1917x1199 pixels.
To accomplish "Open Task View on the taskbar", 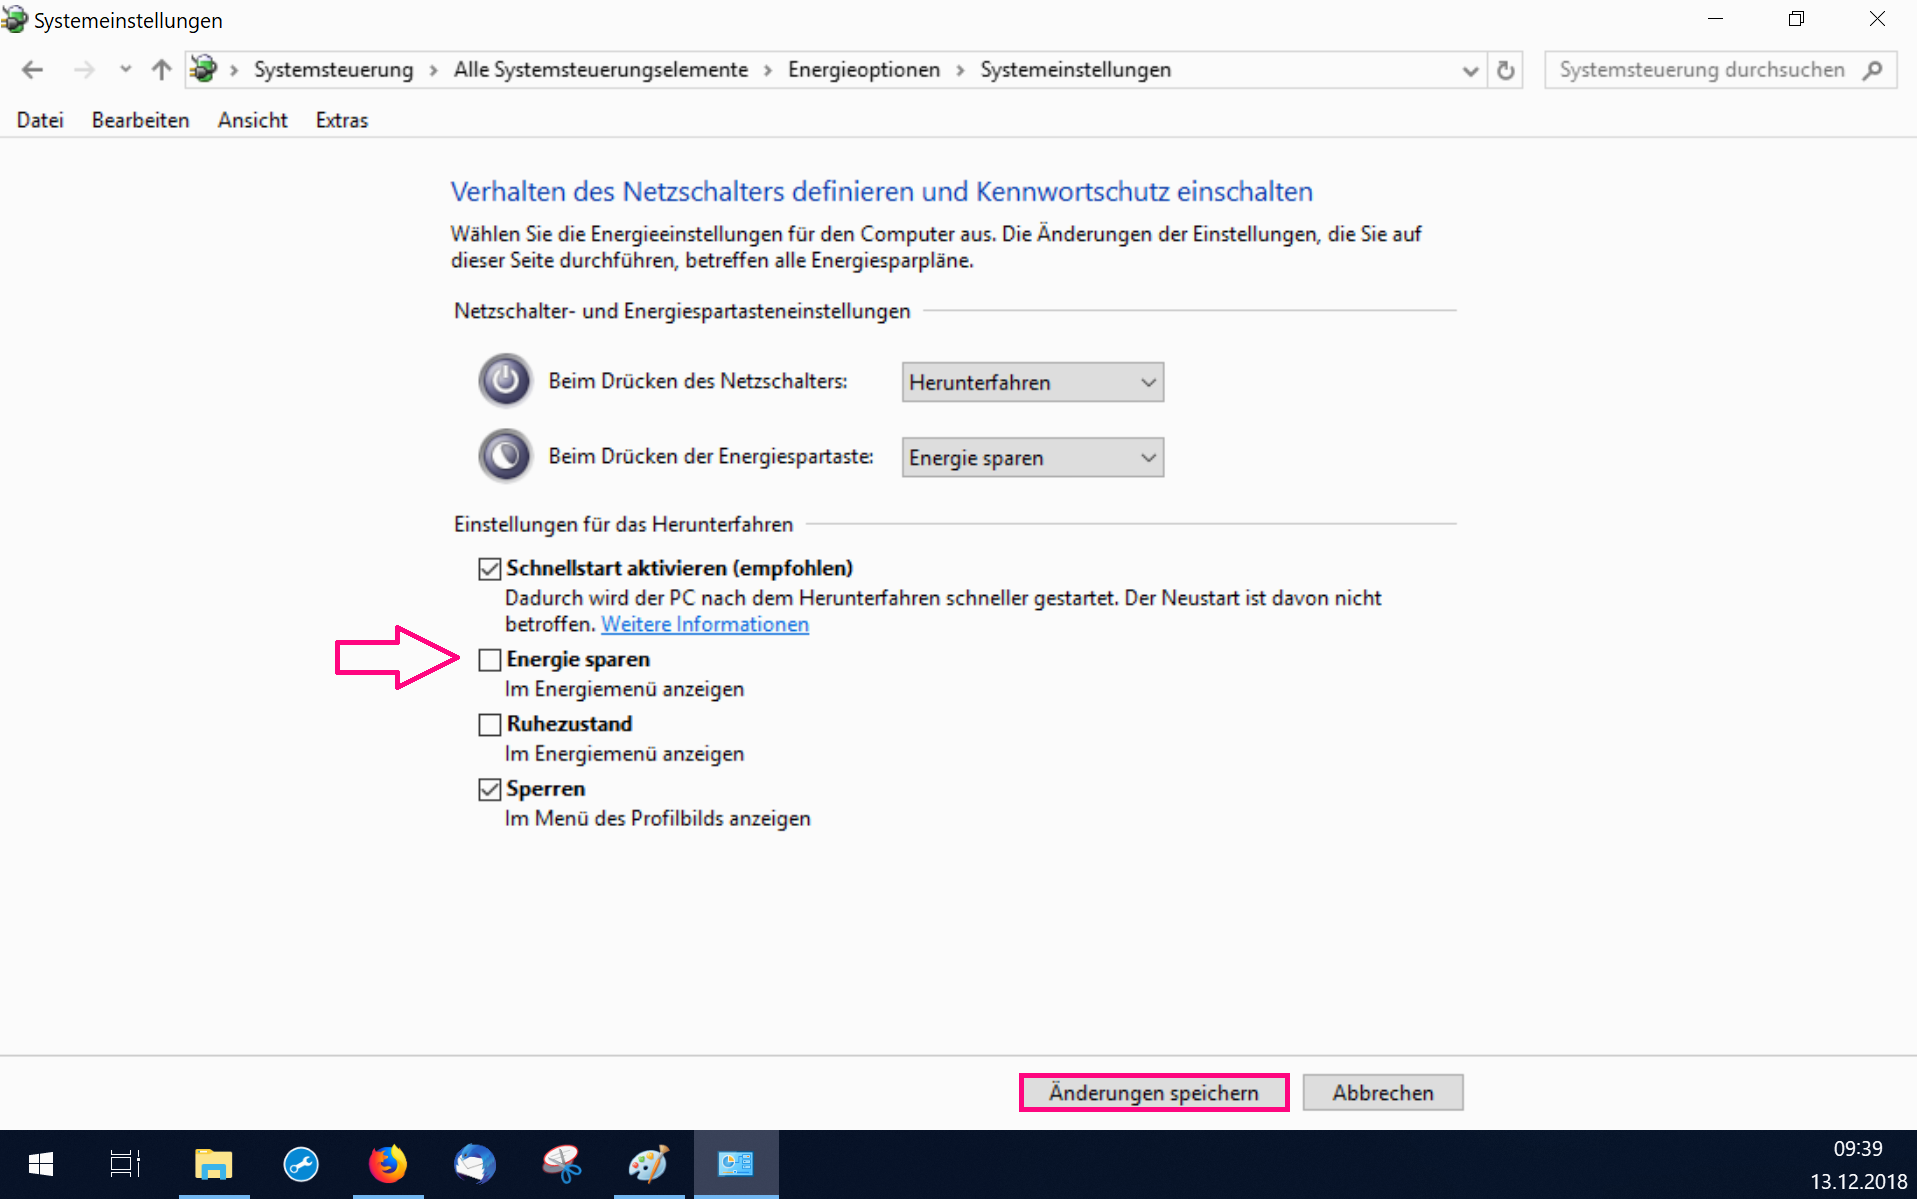I will [x=125, y=1163].
